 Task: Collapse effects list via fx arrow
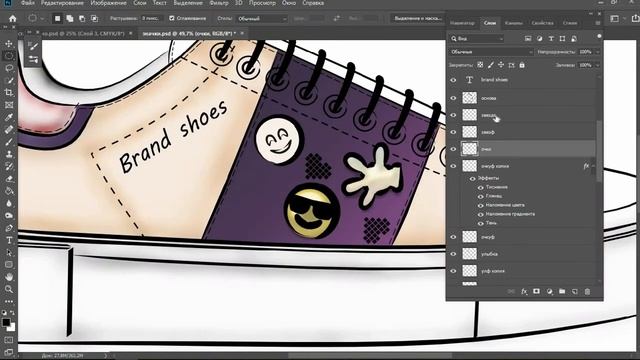click(x=594, y=166)
